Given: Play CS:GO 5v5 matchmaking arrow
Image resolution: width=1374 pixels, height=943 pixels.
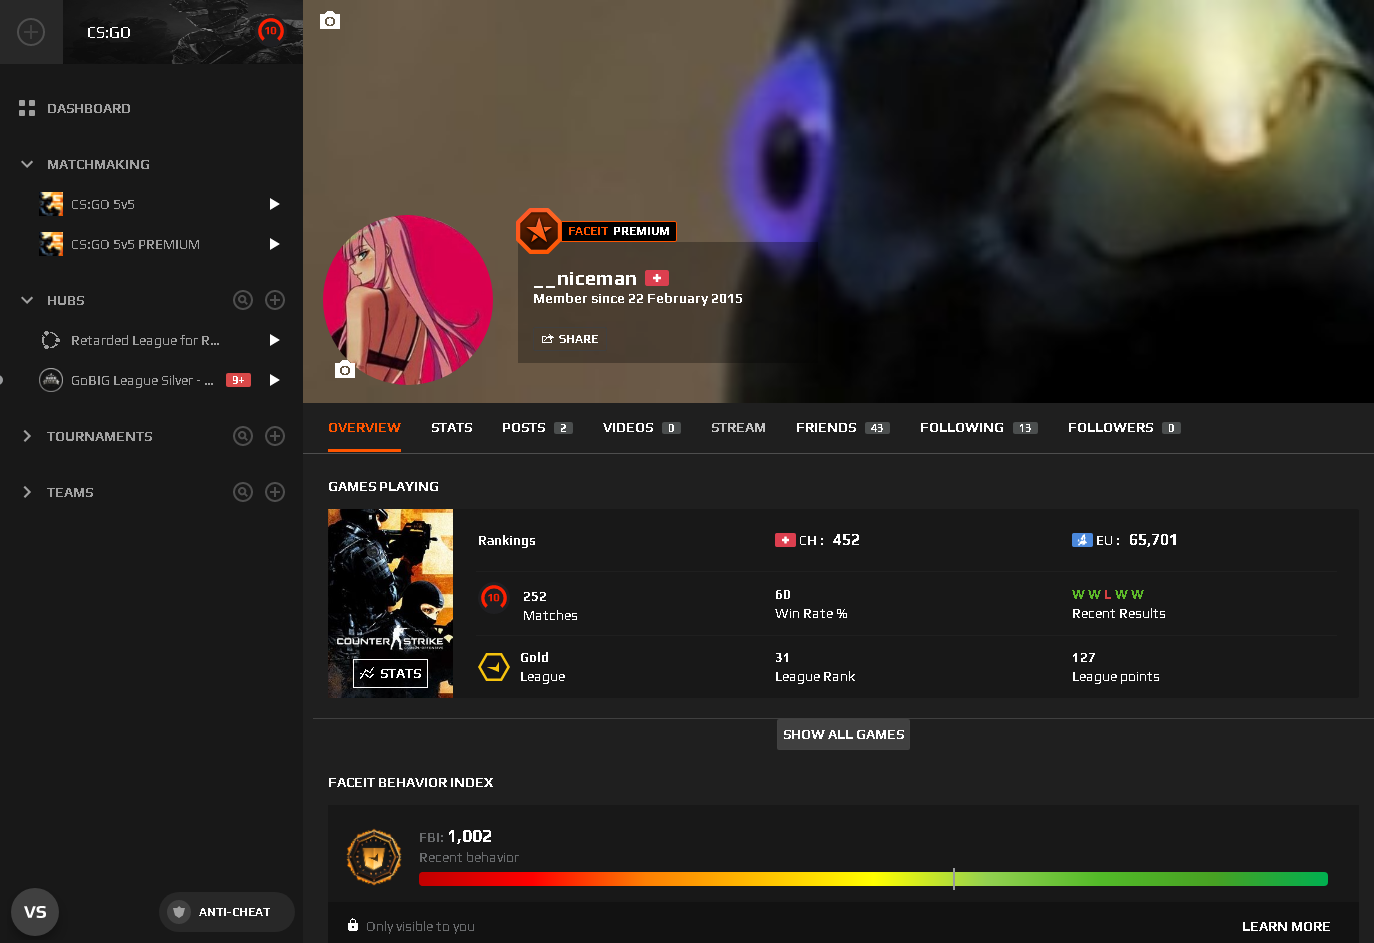Looking at the screenshot, I should 274,204.
